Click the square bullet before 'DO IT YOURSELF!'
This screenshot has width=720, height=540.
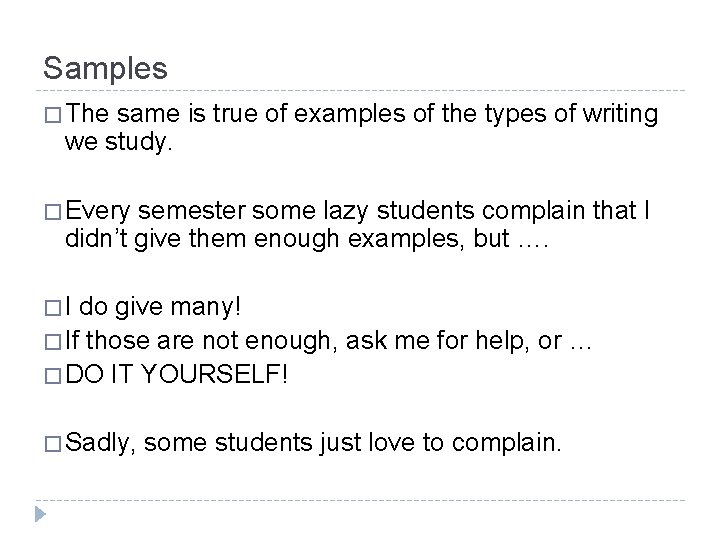53,376
